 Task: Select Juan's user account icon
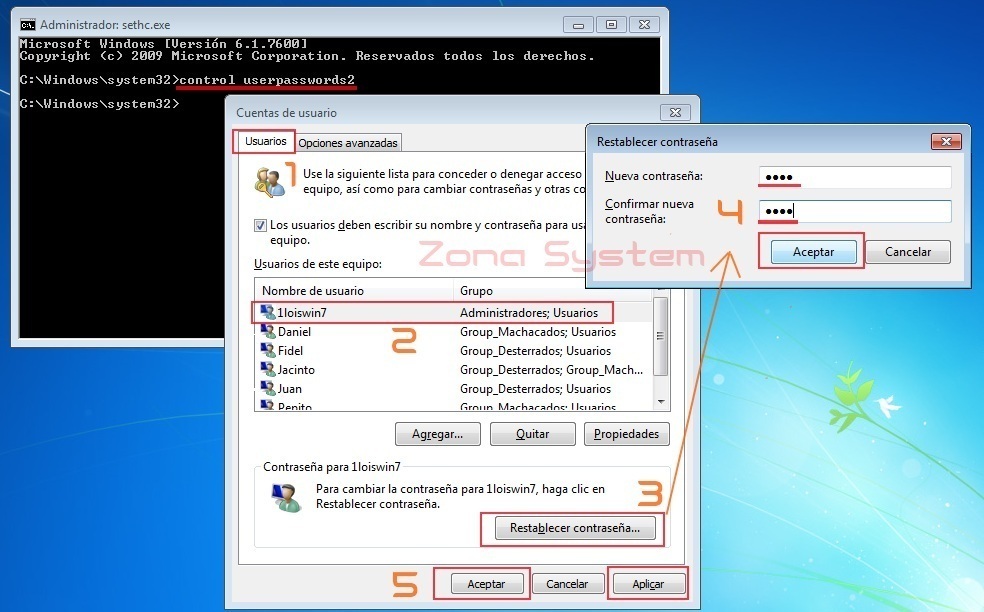click(270, 388)
